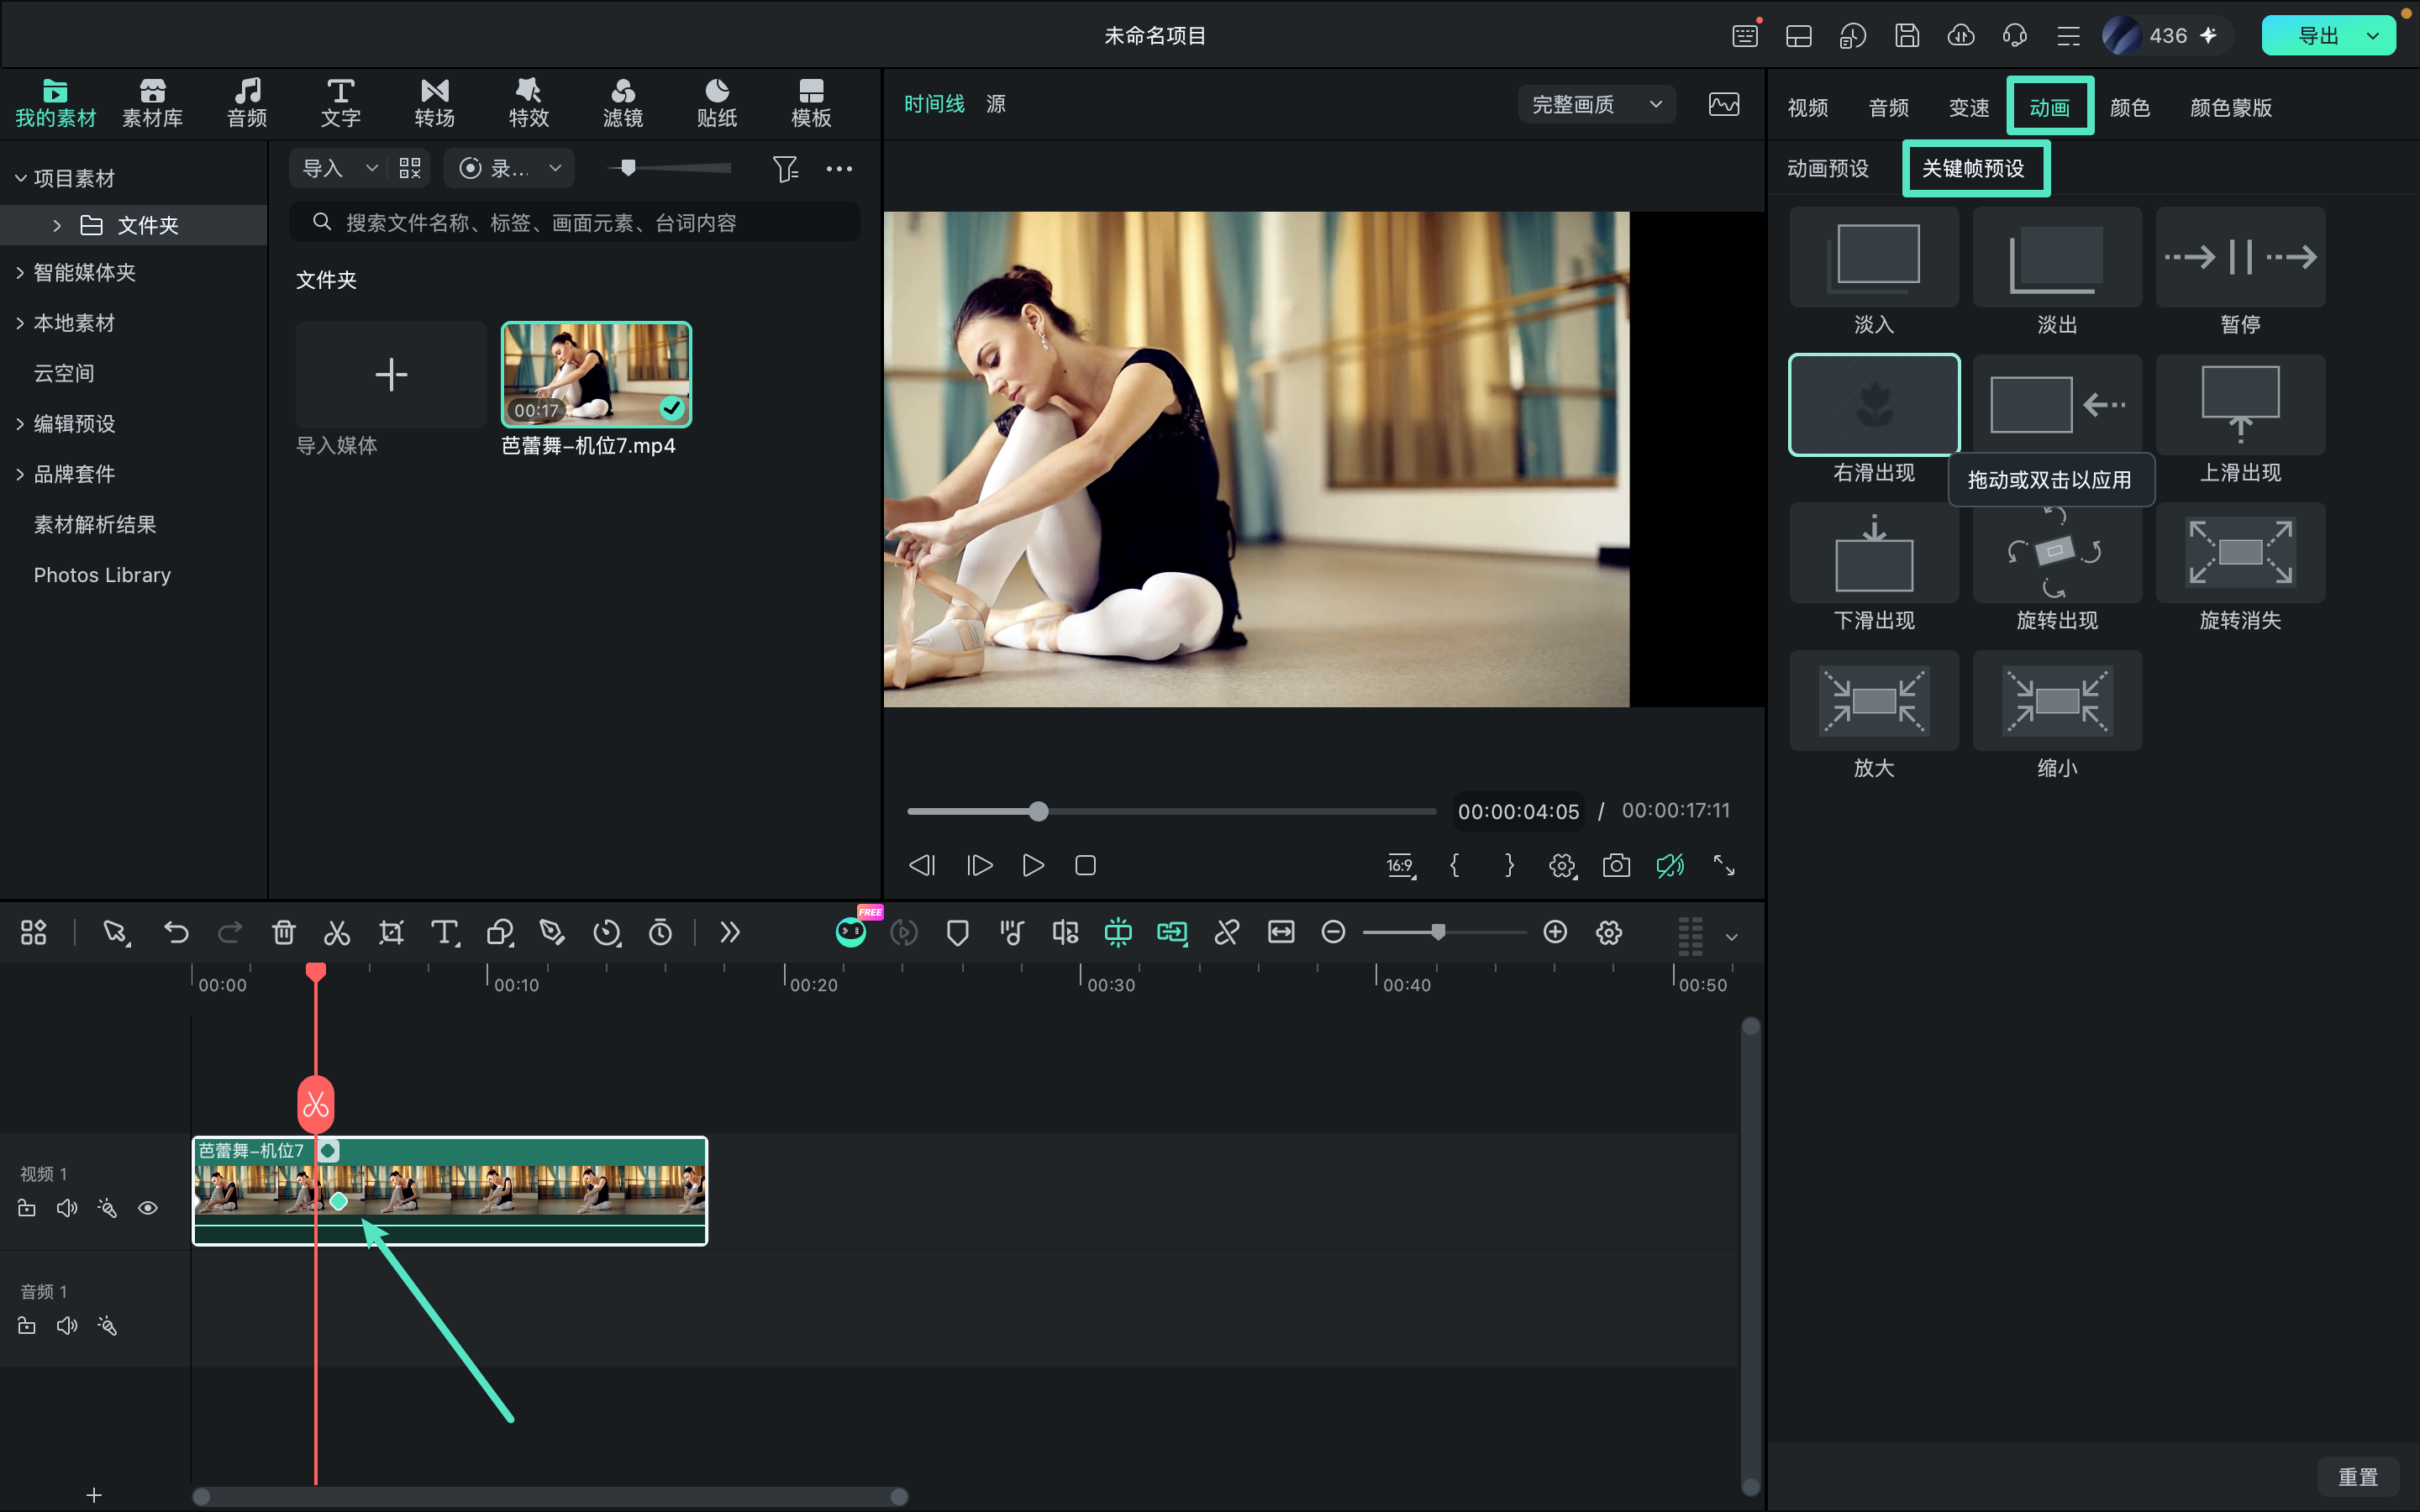Viewport: 2420px width, 1512px height.
Task: Select the crop tool in timeline toolbar
Action: point(391,933)
